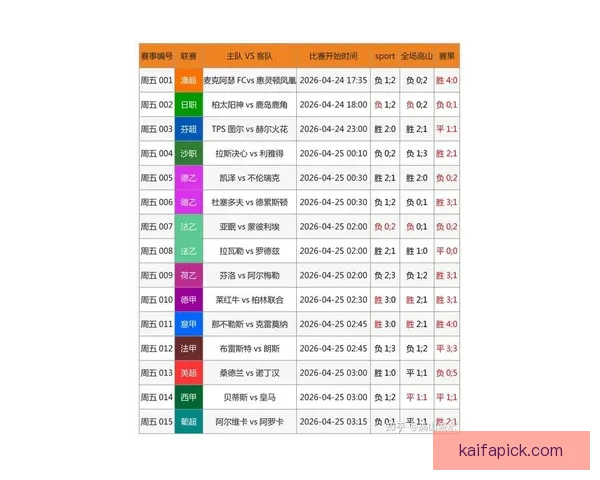The height and width of the screenshot is (480, 600).
Task: Select the 麦克阿瑟 FC vs 惠灵顿凤凰 match
Action: point(249,80)
